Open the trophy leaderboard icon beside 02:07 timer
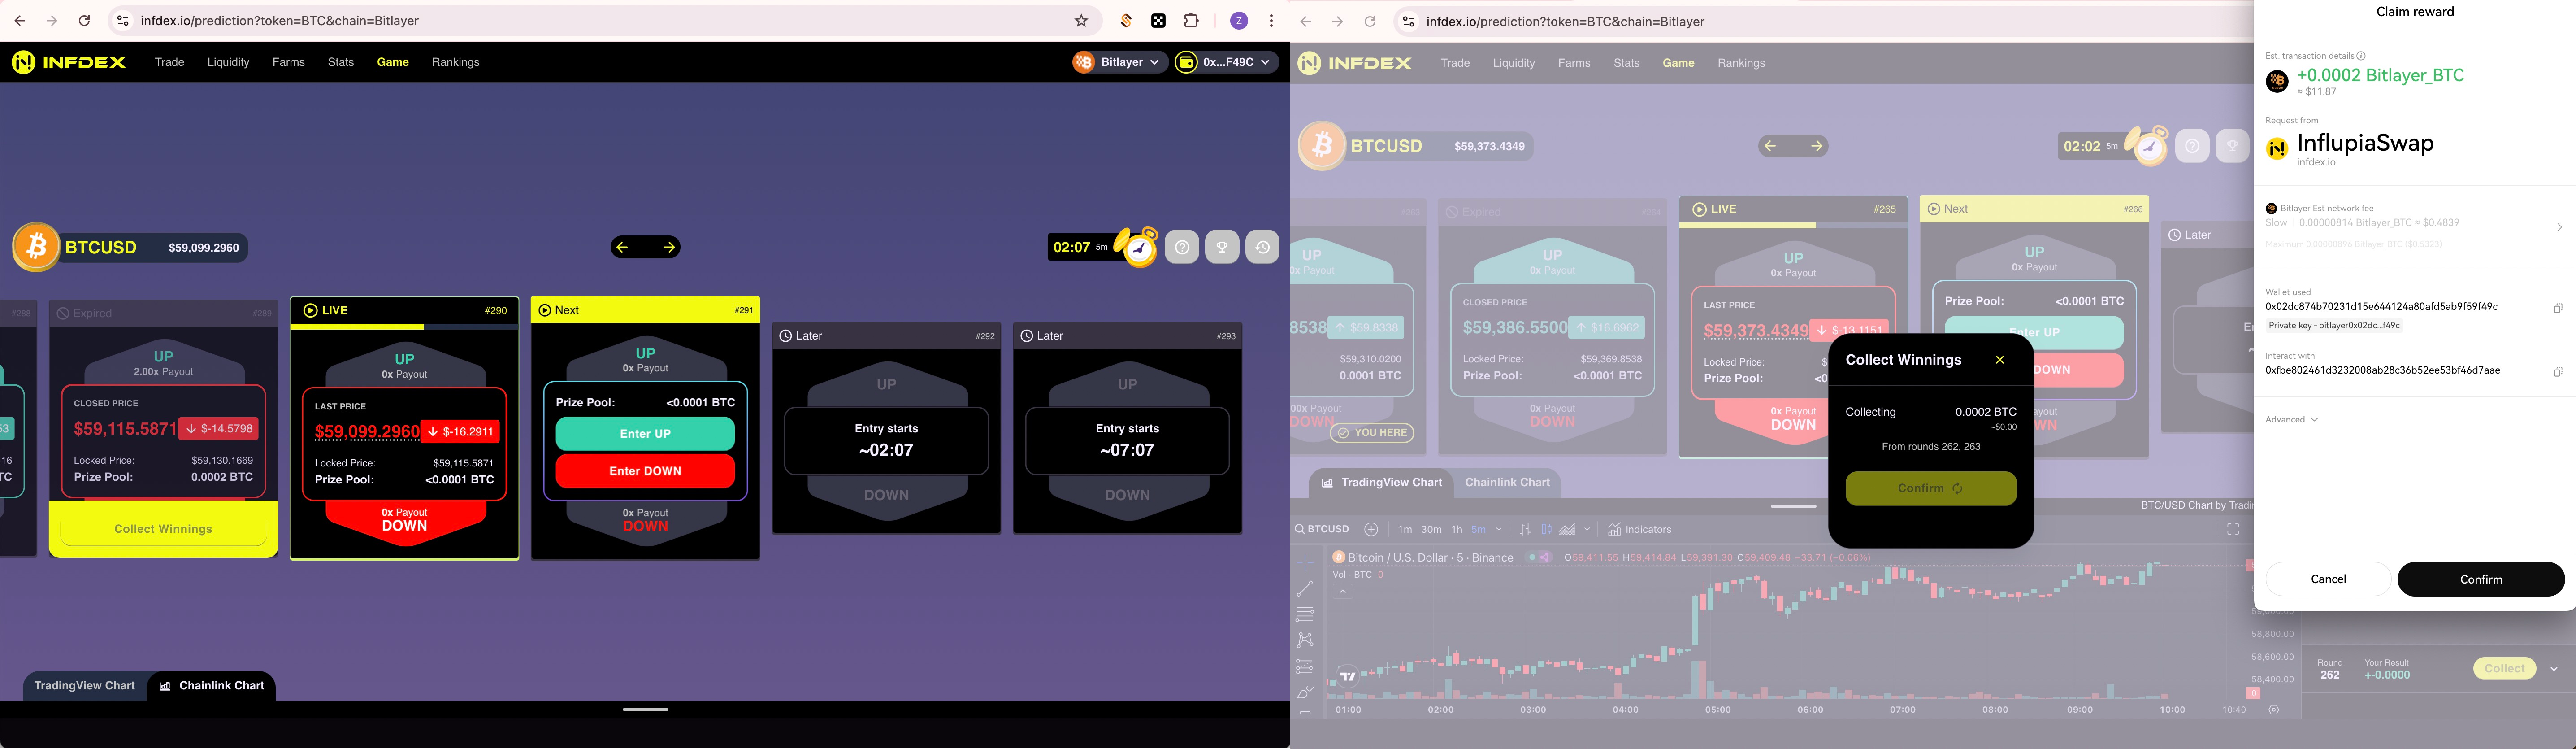This screenshot has width=2576, height=749. [x=1222, y=247]
